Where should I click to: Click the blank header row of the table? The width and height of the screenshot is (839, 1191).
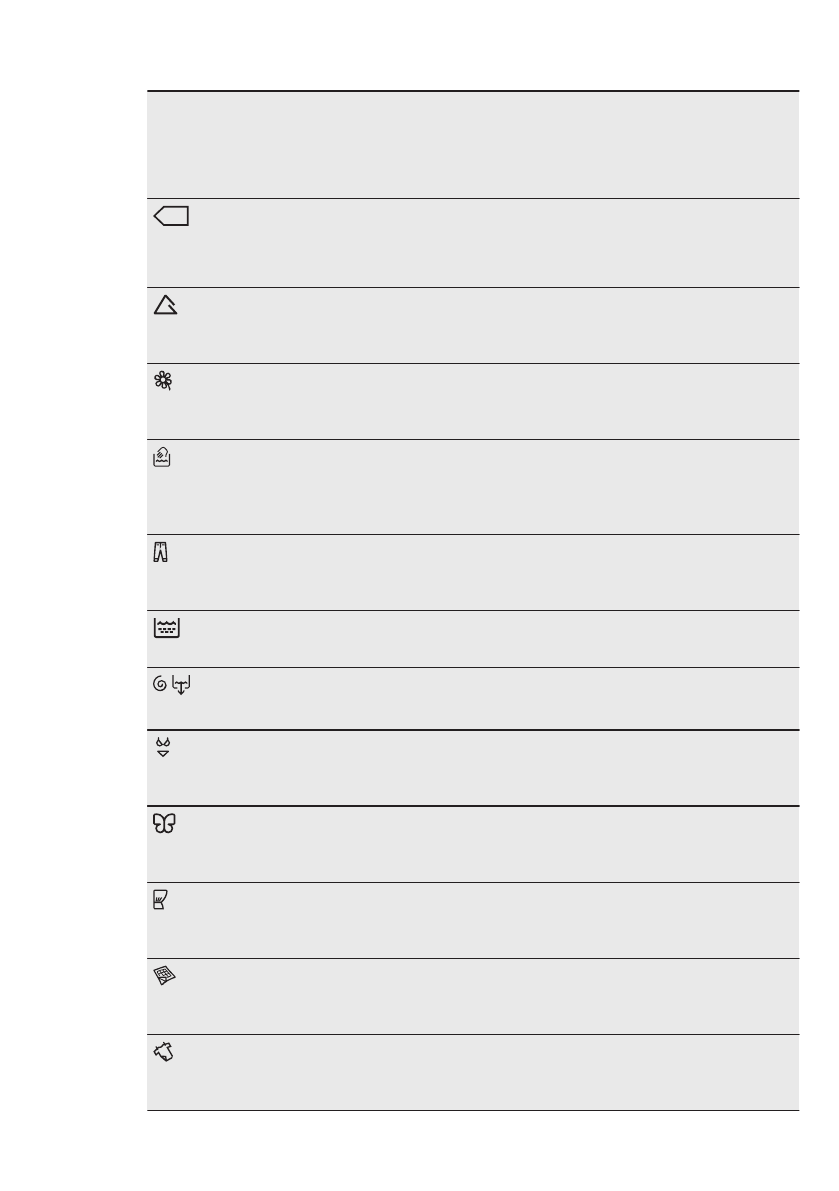[x=472, y=145]
